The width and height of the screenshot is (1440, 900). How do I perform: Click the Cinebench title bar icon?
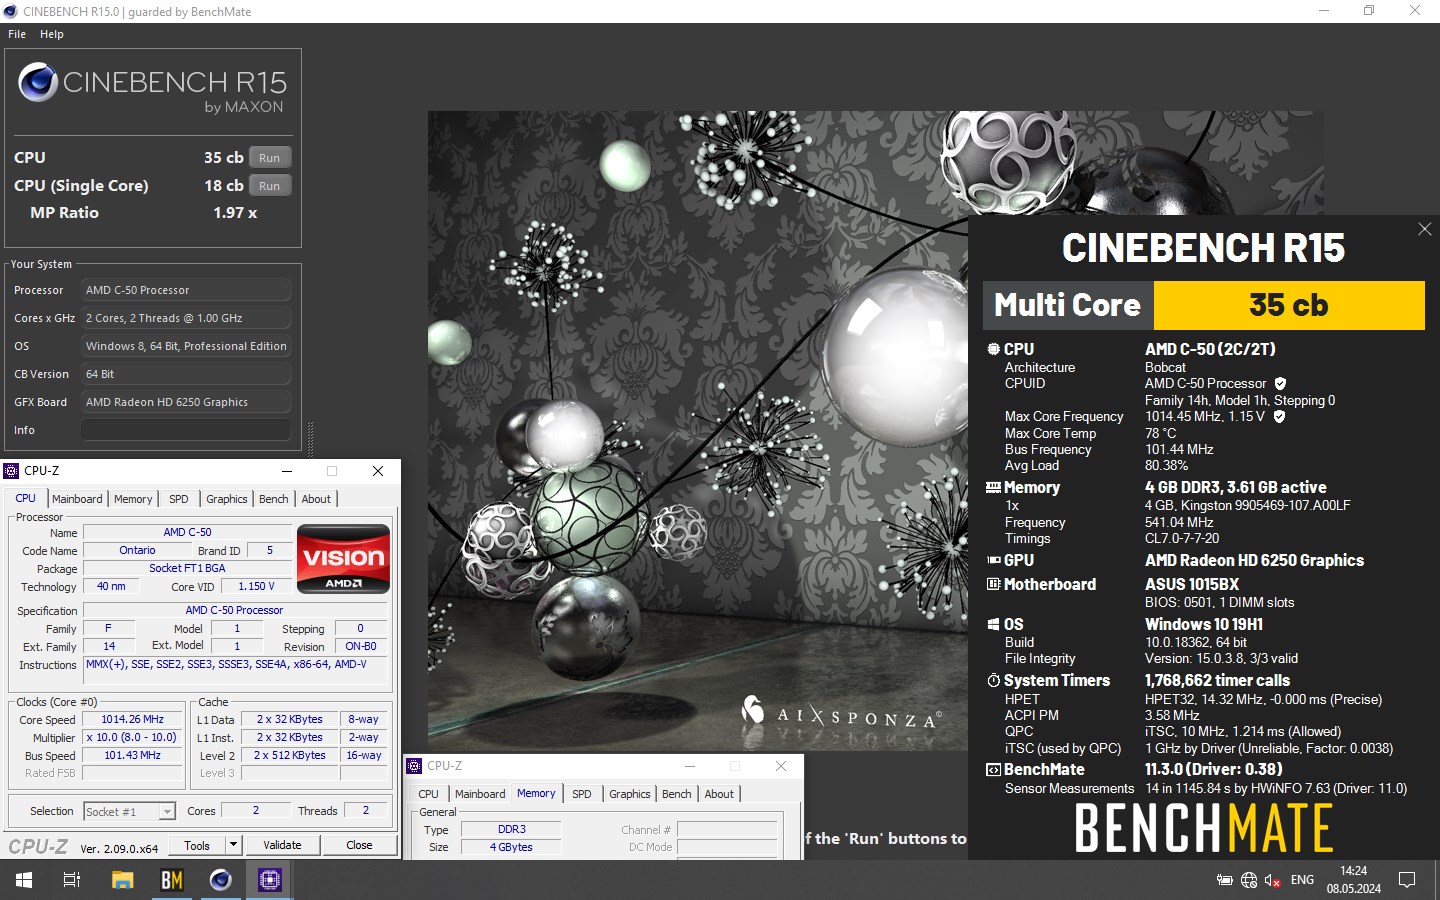pyautogui.click(x=11, y=11)
